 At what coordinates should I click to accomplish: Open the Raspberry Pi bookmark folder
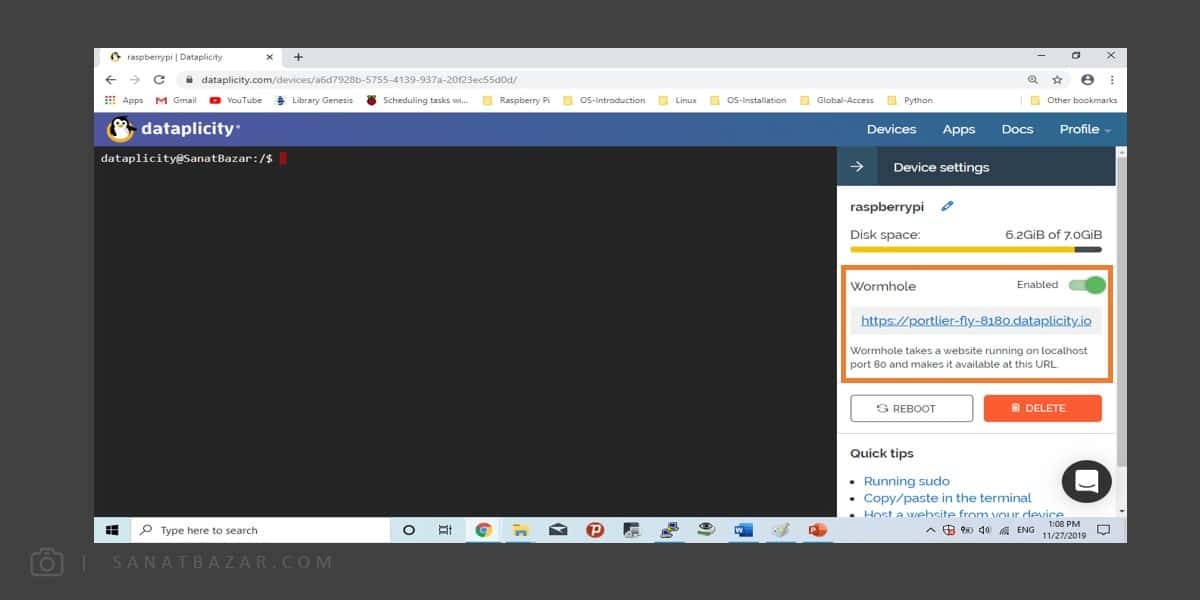pyautogui.click(x=516, y=100)
